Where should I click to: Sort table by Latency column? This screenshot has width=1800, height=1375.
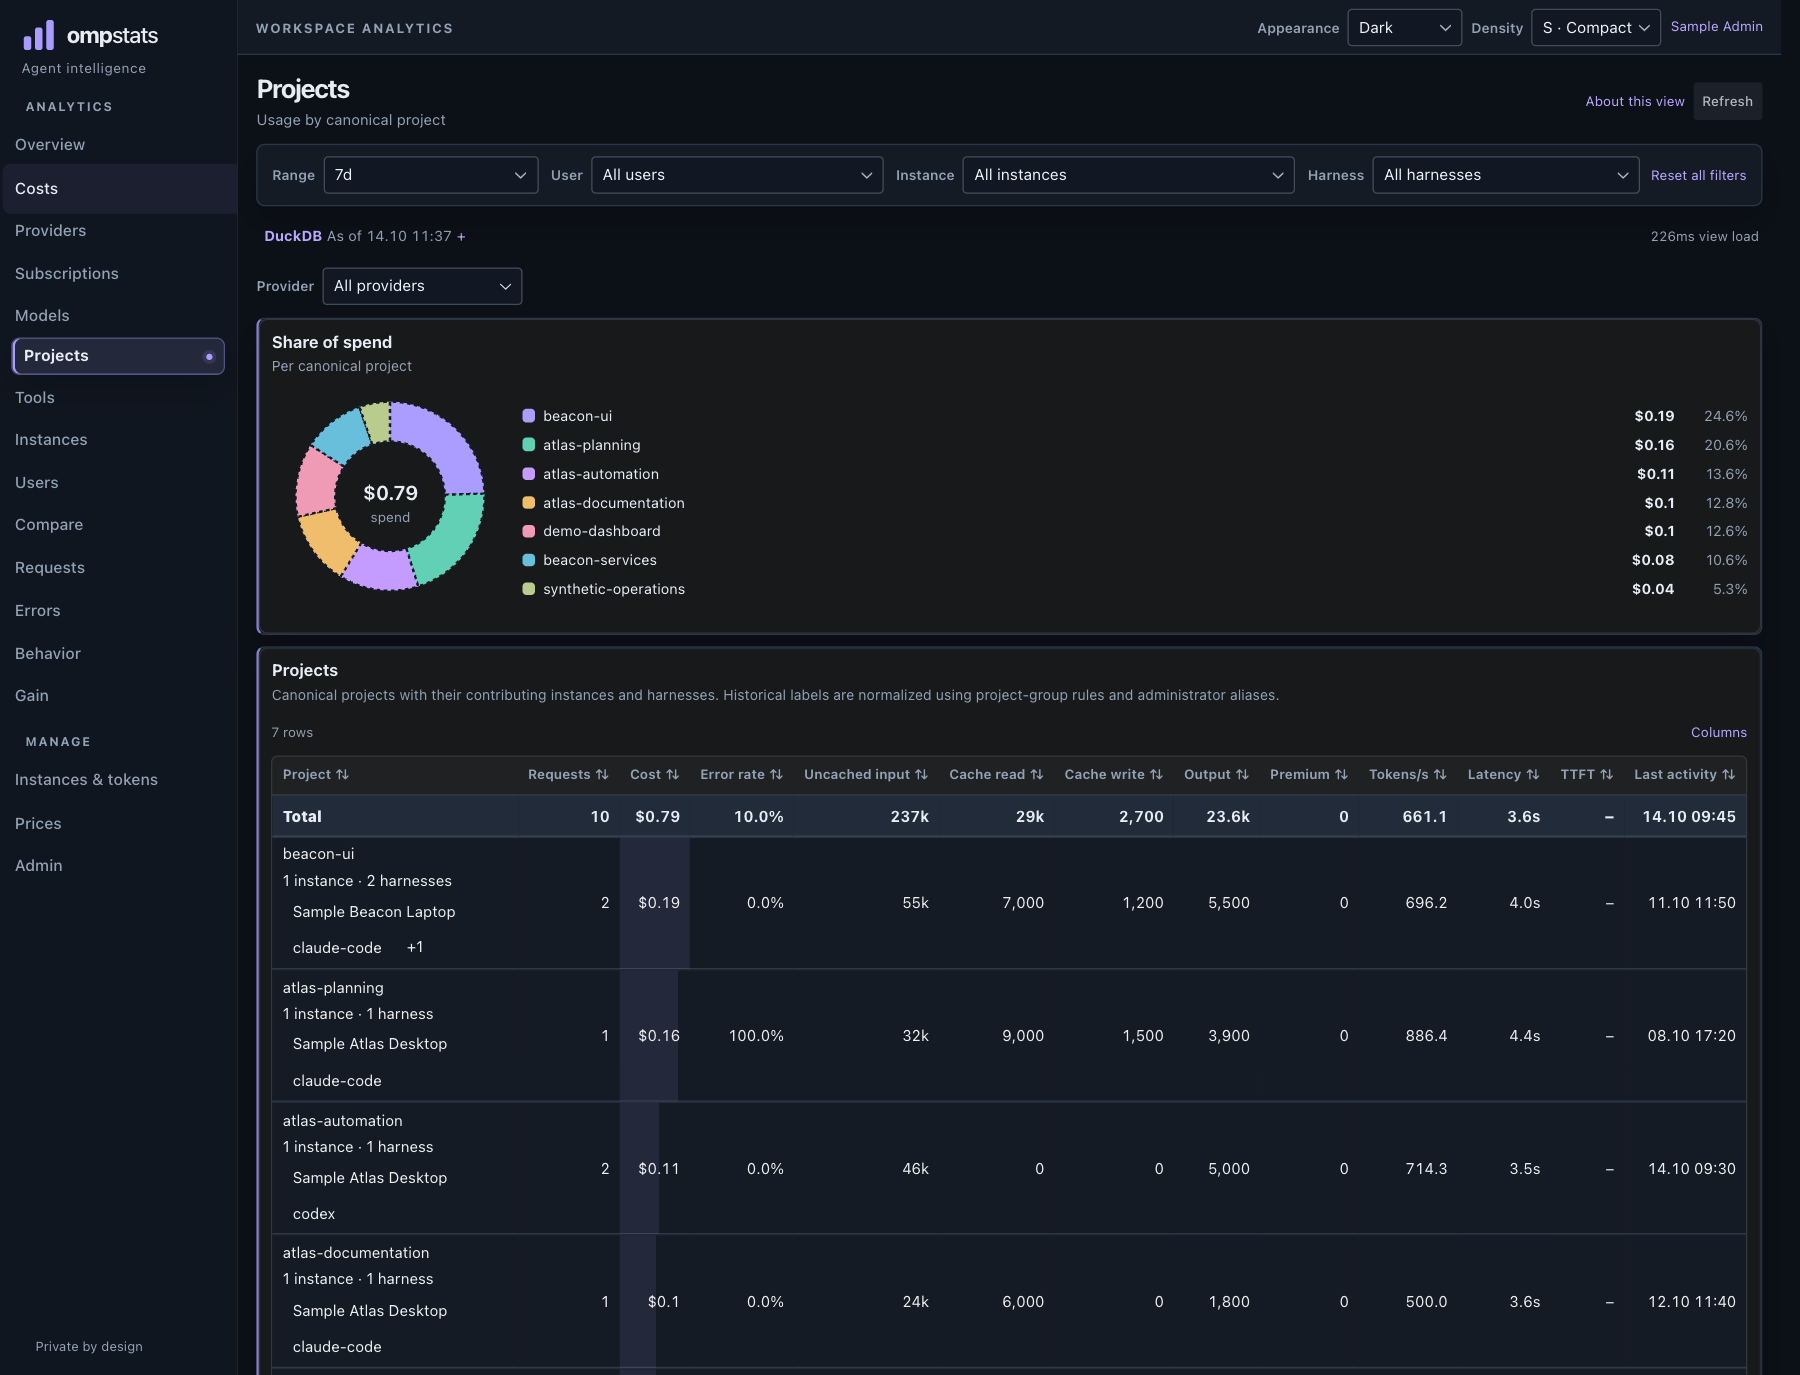pyautogui.click(x=1503, y=774)
